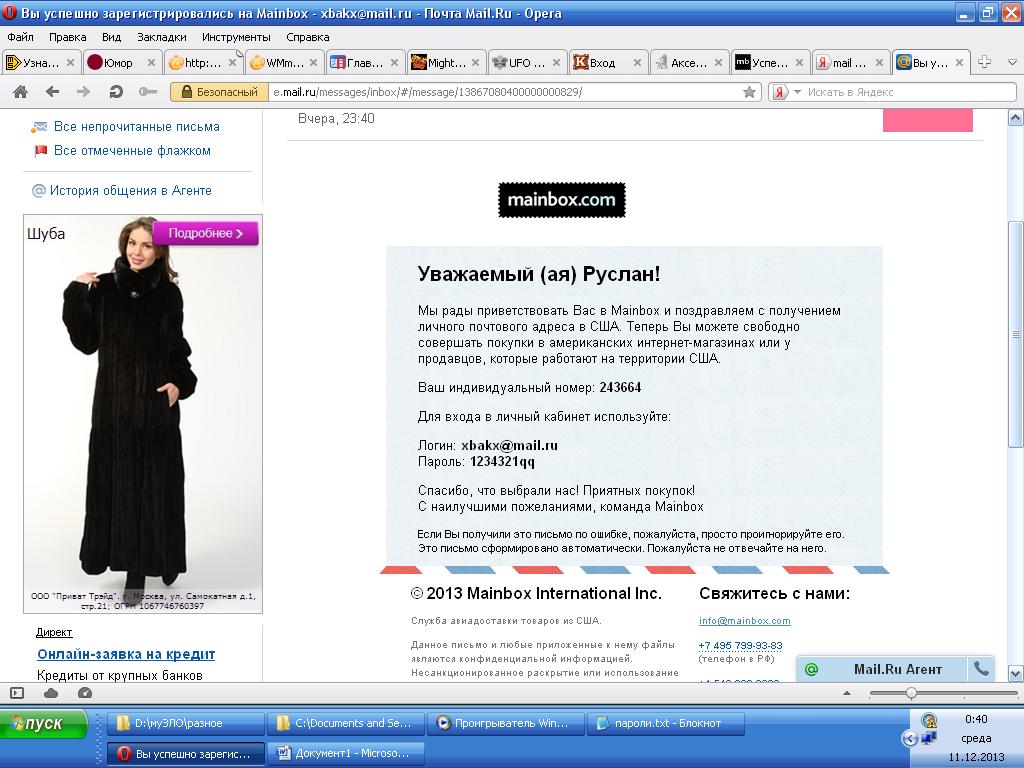Click the Home button in toolbar
This screenshot has width=1024, height=768.
pyautogui.click(x=20, y=92)
